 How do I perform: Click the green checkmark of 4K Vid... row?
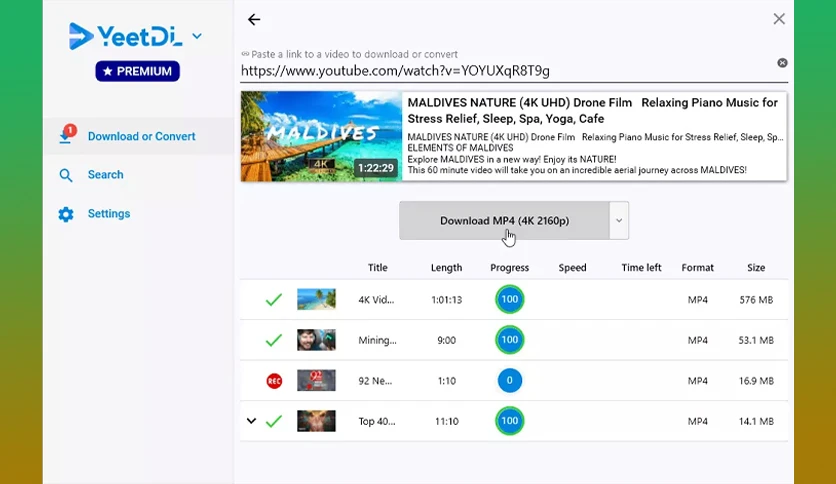click(274, 300)
